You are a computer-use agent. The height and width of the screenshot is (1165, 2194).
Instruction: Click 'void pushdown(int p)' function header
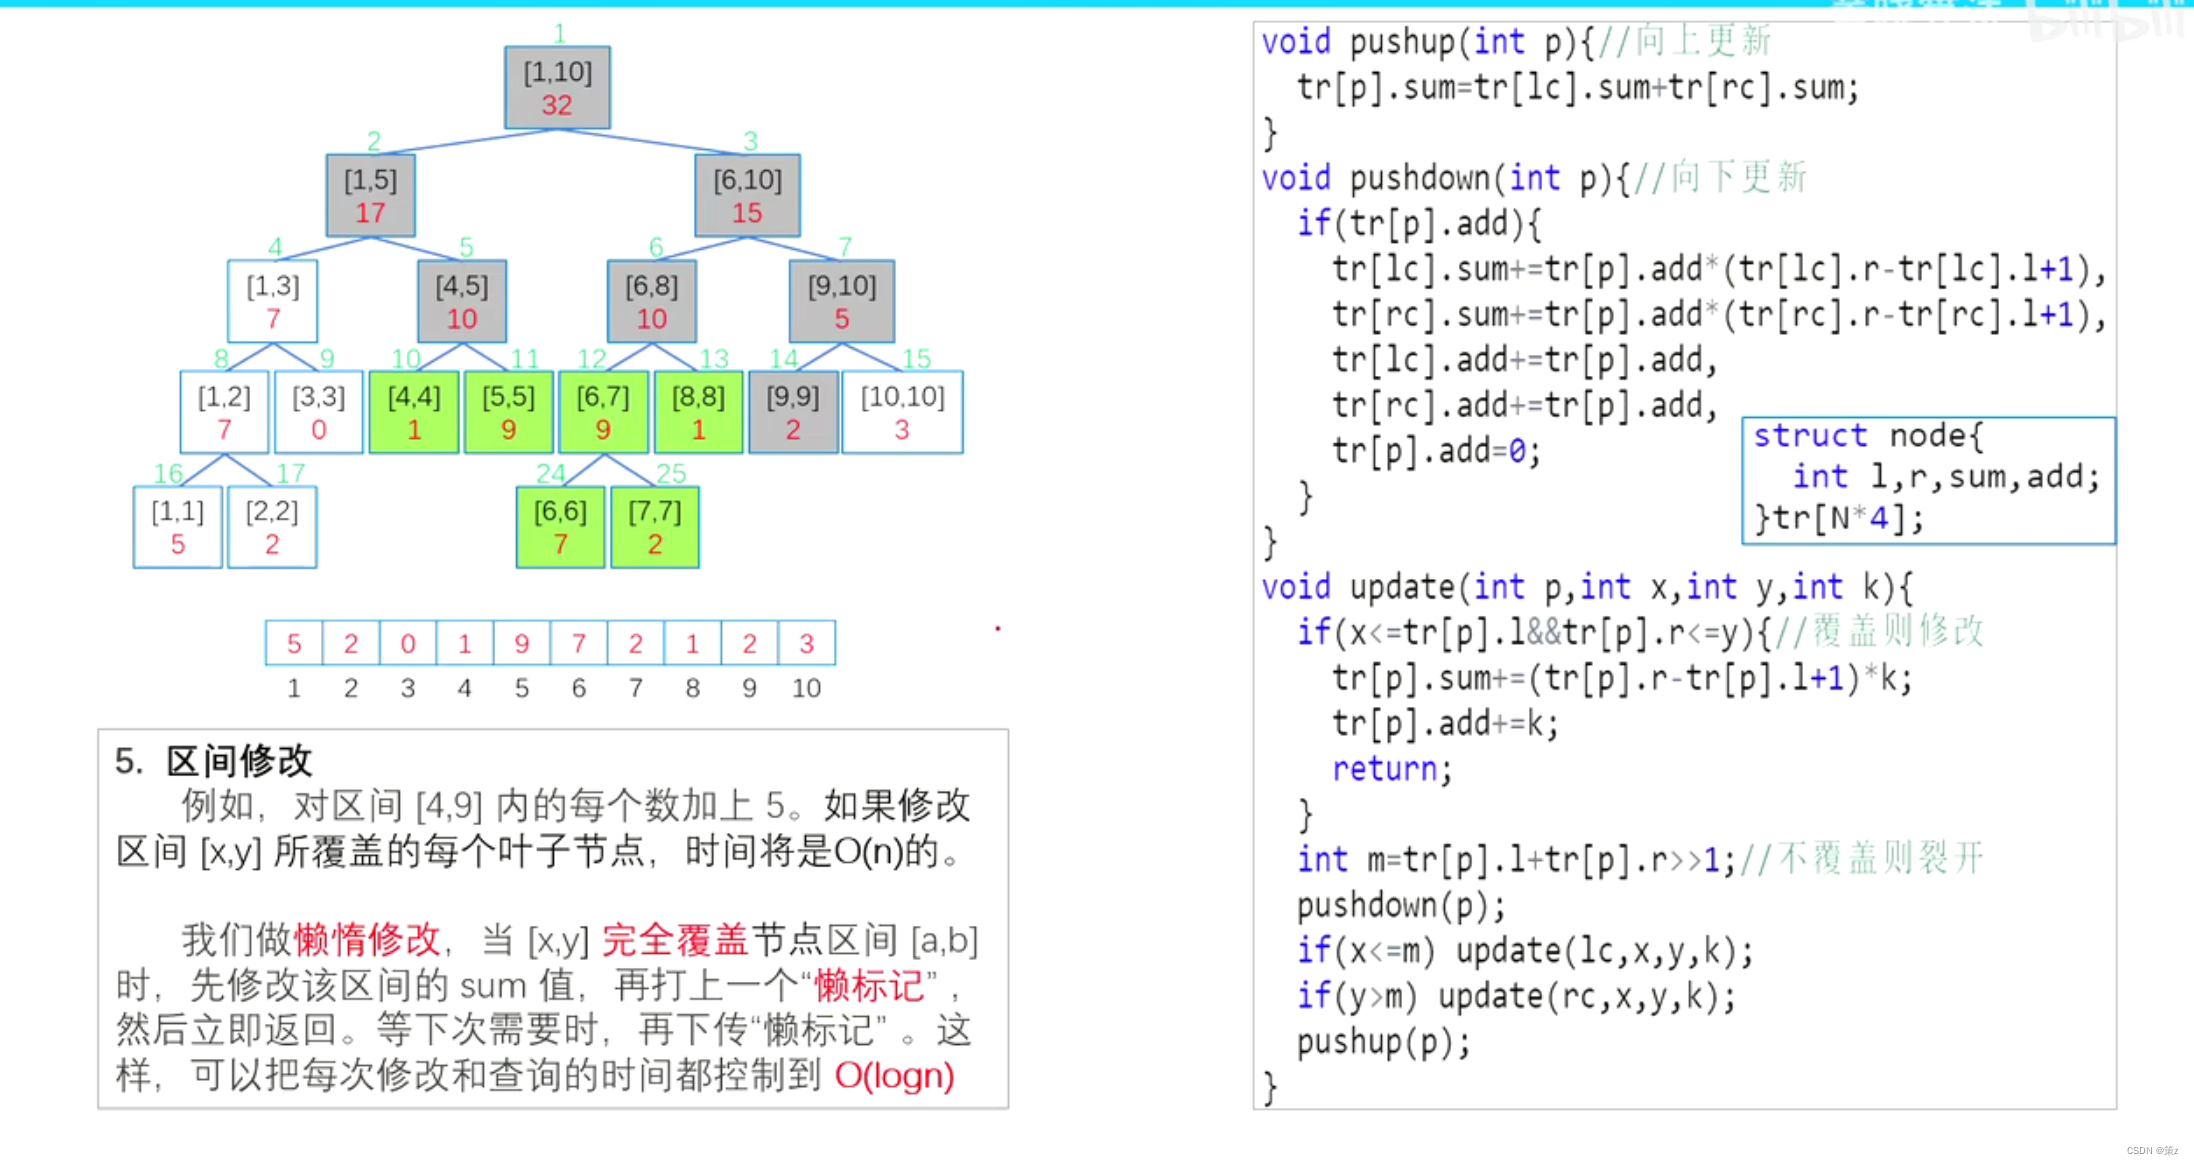click(1445, 178)
